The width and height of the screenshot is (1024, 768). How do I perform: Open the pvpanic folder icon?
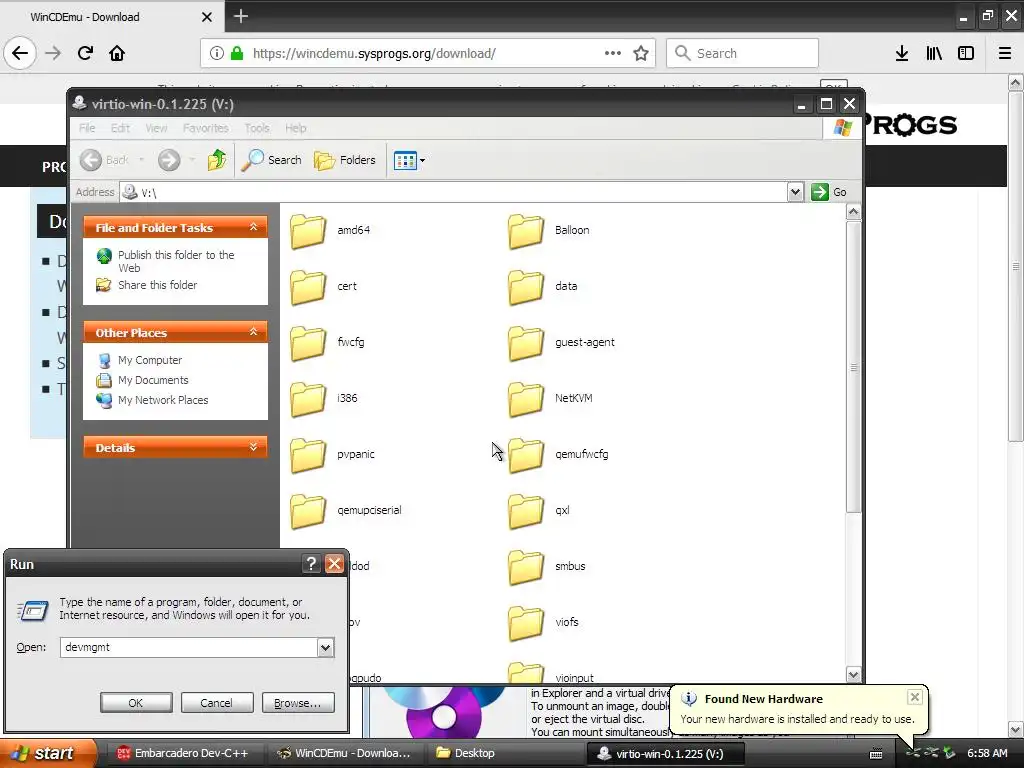[x=308, y=455]
